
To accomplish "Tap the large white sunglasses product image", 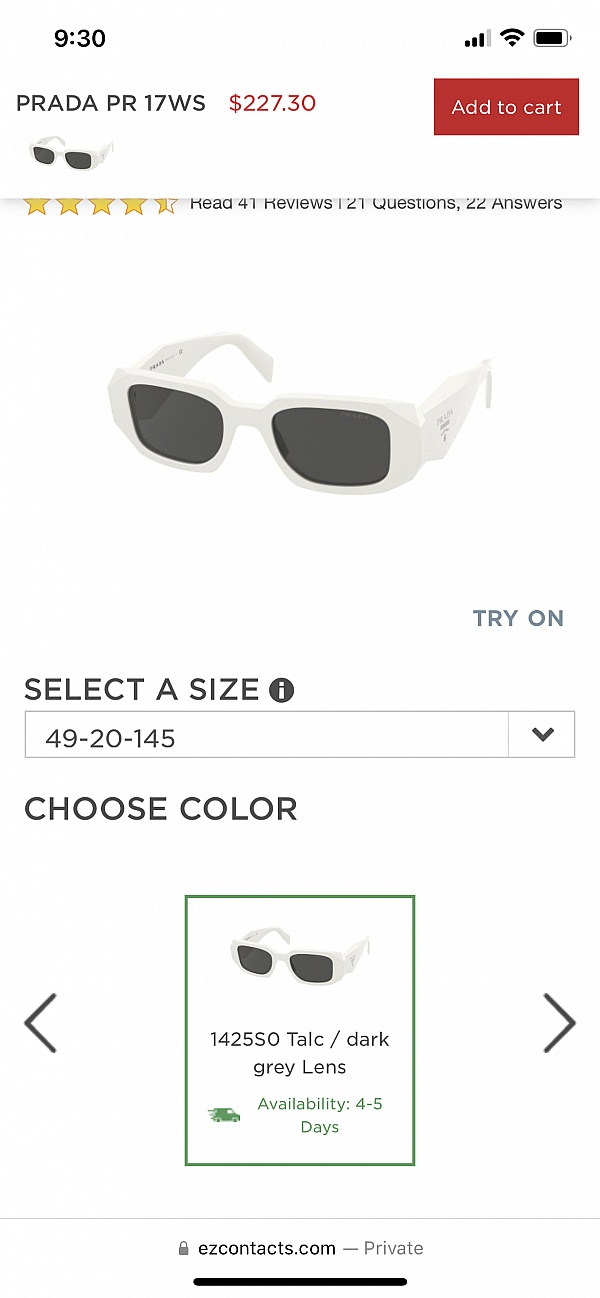I will (300, 411).
